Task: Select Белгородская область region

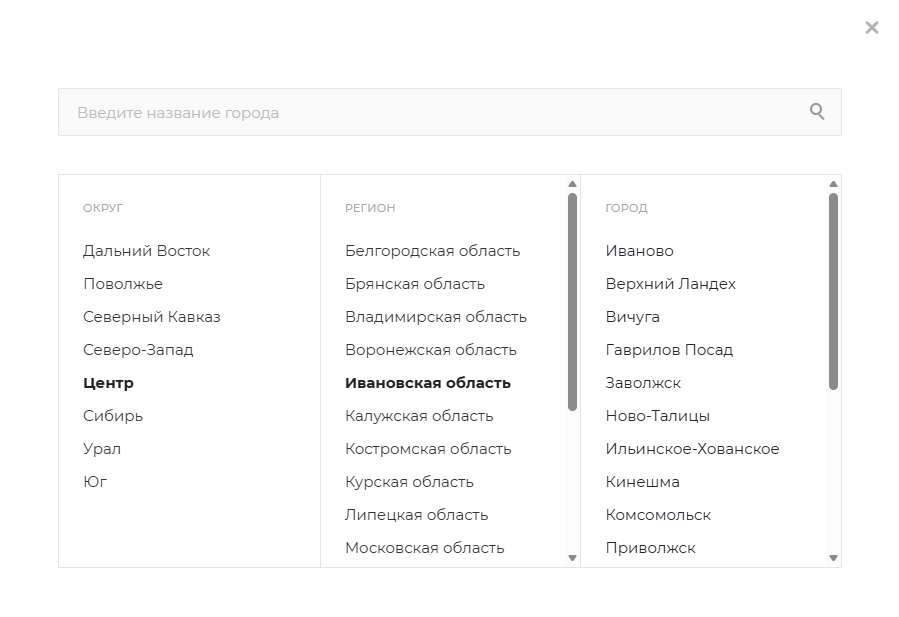Action: click(432, 251)
